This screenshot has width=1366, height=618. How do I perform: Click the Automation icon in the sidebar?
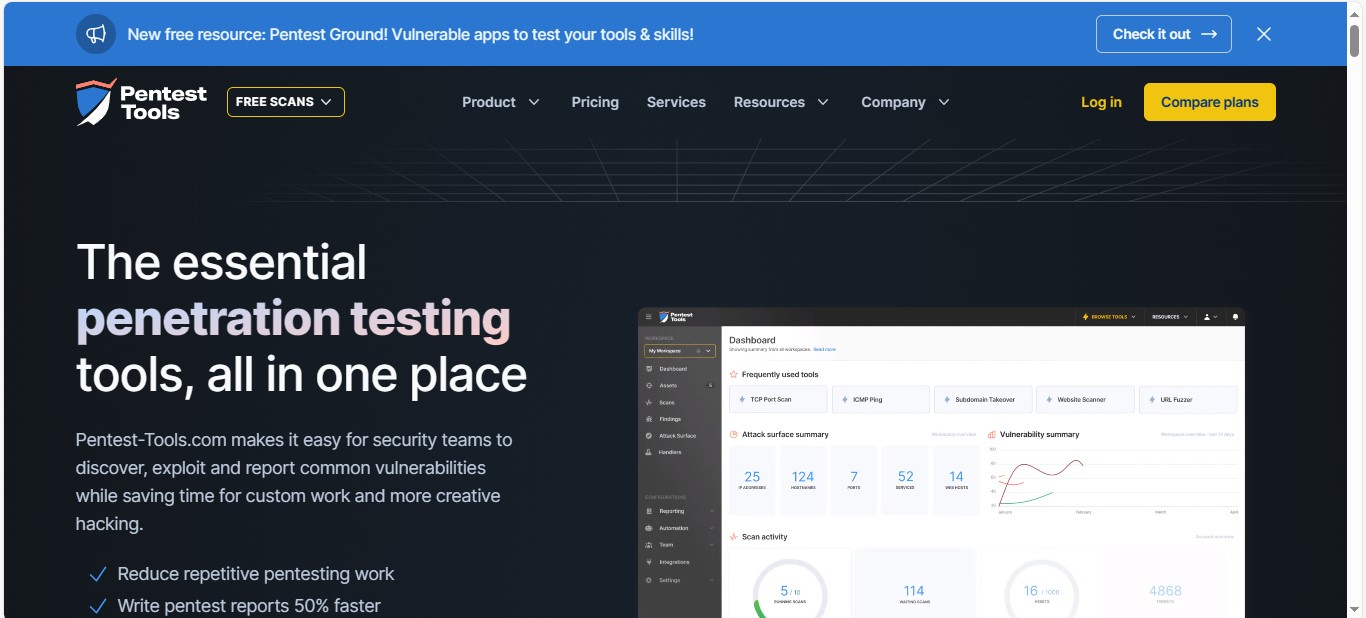coord(649,528)
